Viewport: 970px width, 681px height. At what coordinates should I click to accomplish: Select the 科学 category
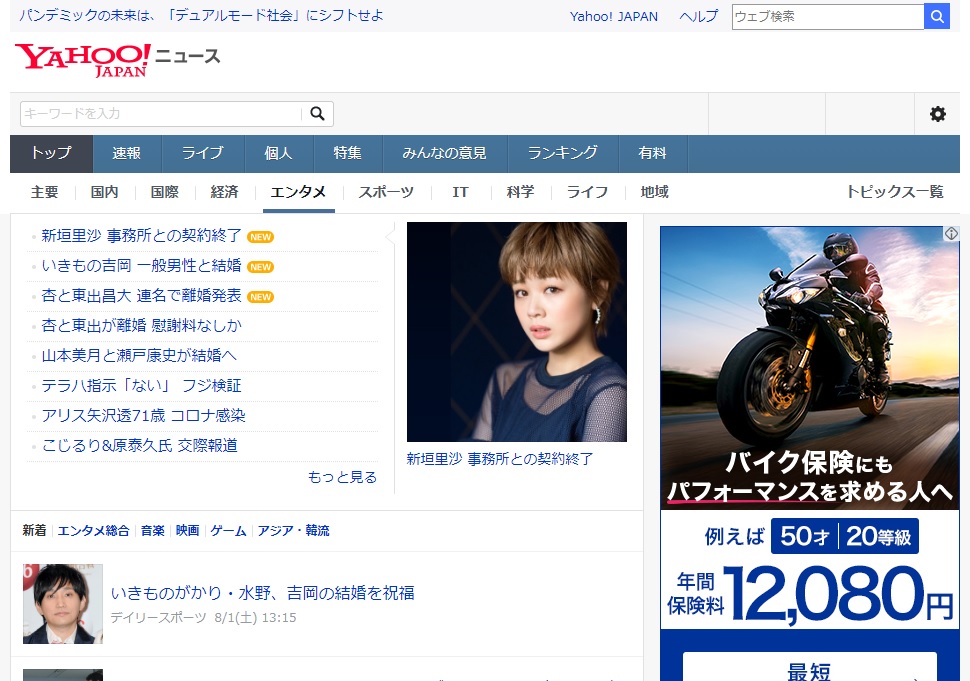click(x=520, y=192)
